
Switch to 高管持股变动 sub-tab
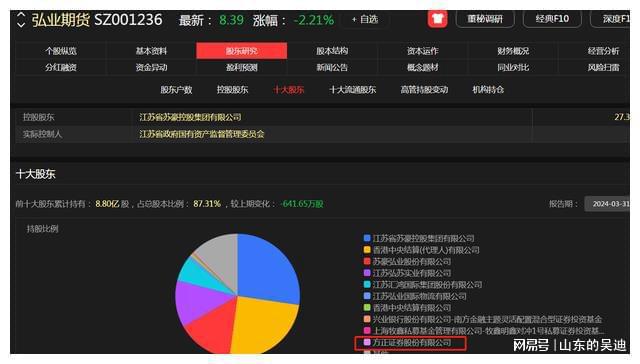(x=424, y=90)
